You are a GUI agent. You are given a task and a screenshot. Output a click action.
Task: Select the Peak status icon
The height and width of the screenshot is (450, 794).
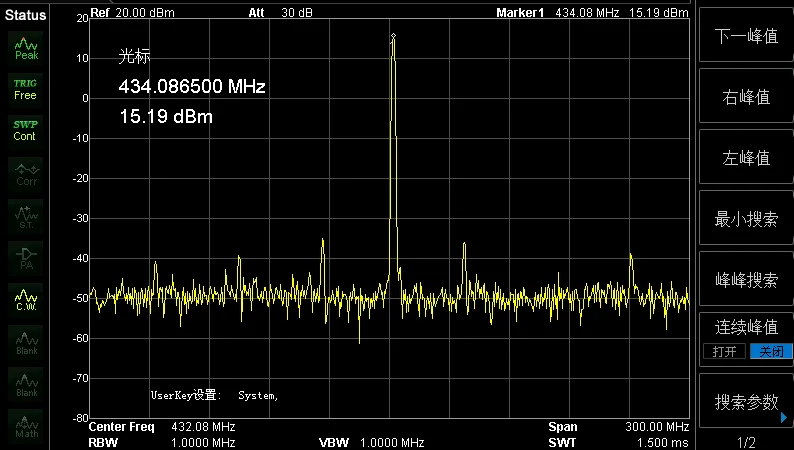(26, 49)
